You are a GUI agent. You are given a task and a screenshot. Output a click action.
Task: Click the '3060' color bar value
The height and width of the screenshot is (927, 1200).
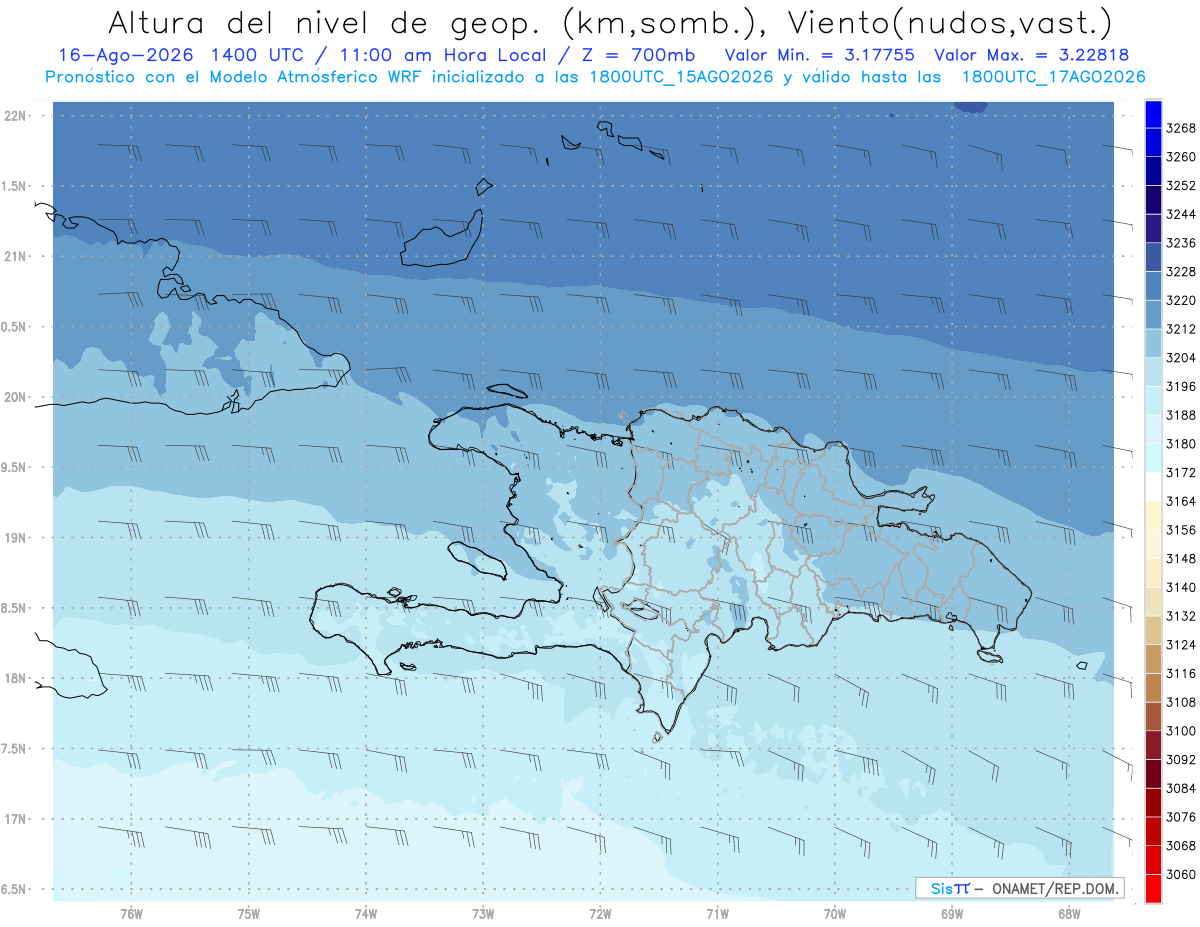point(1181,874)
